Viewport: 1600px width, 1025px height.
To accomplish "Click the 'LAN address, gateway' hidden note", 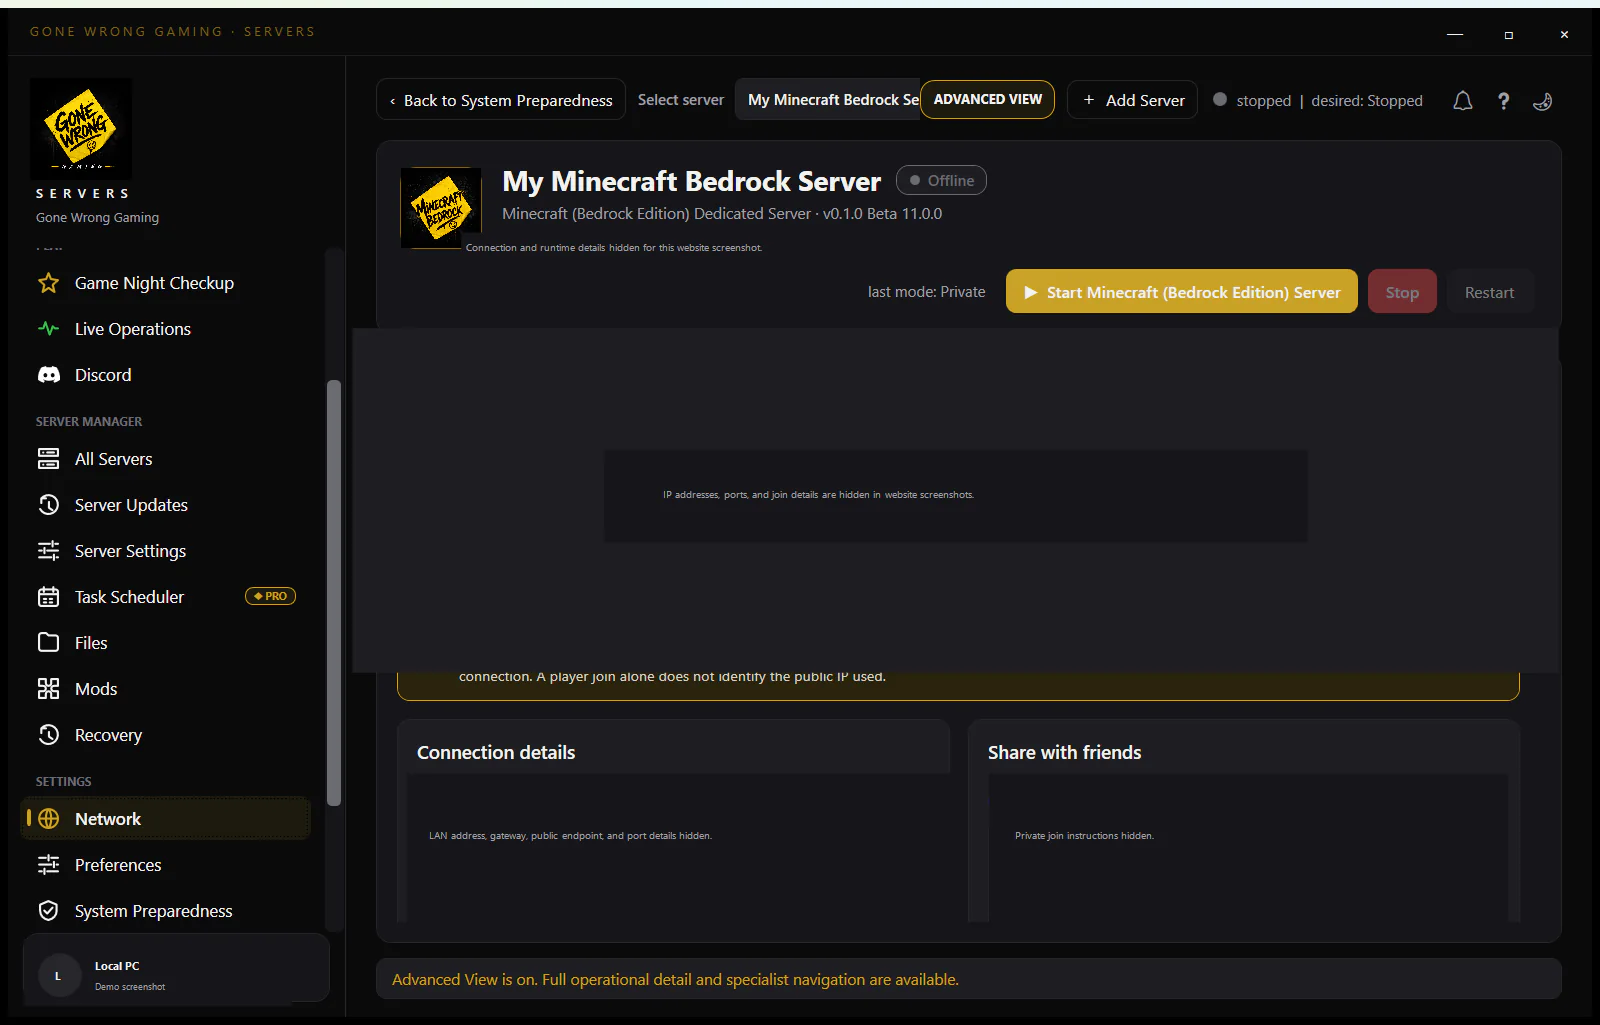I will pos(571,836).
